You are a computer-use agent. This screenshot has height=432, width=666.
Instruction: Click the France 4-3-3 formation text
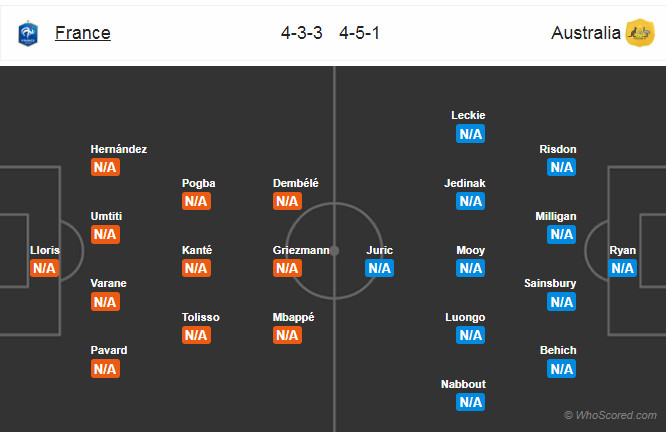coord(301,33)
